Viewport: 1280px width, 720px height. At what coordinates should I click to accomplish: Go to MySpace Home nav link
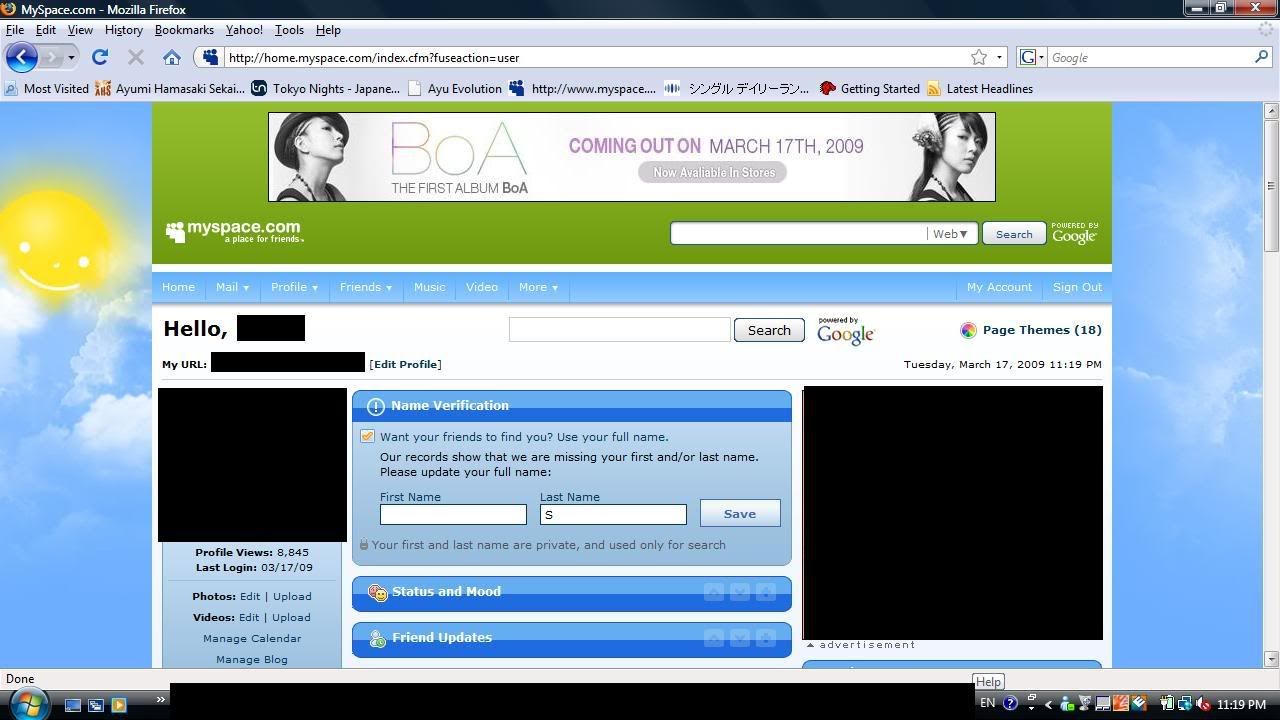click(178, 287)
